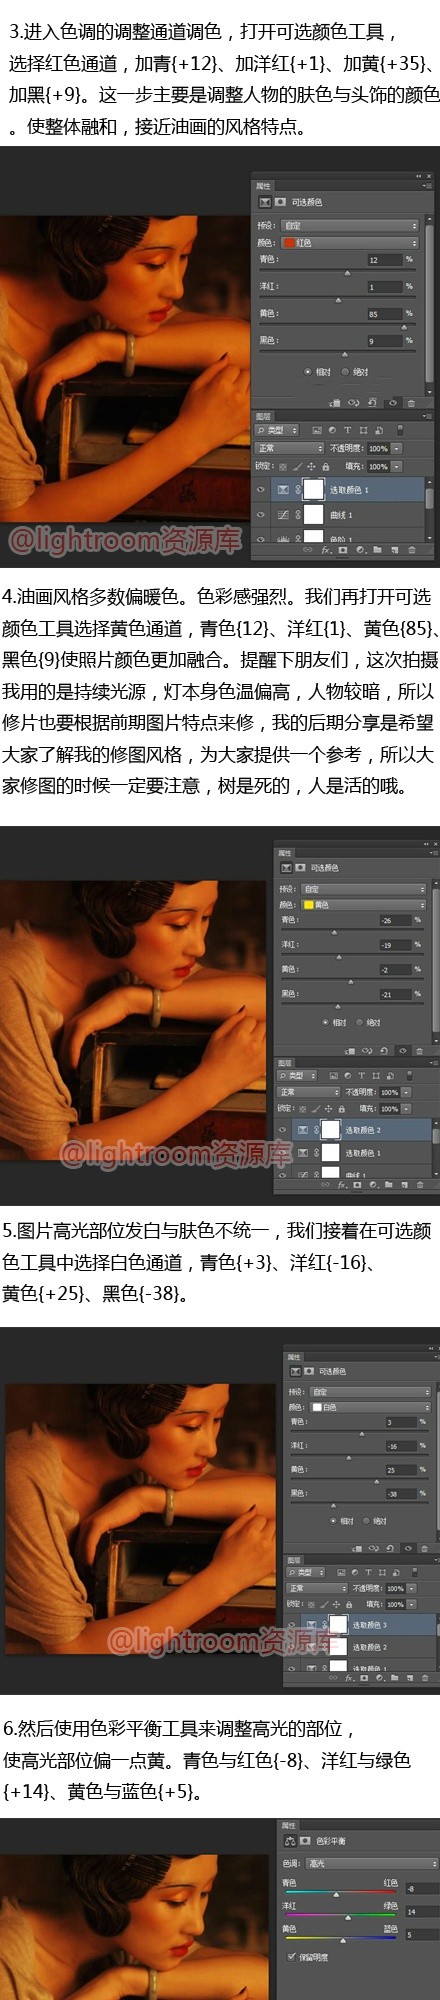
Task: Click the 红色 value field showing -8 in color balance
Action: (422, 1888)
